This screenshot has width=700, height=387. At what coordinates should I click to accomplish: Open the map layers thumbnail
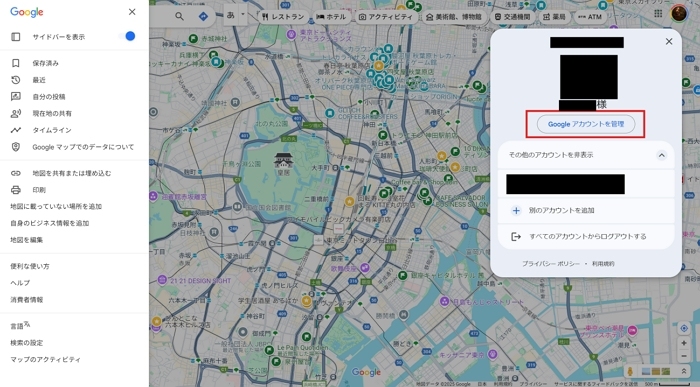pos(656,371)
